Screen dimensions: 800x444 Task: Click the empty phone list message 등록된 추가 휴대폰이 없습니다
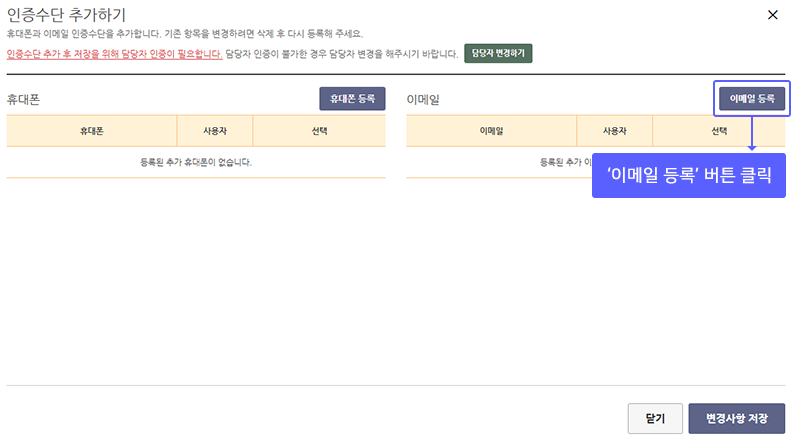click(196, 162)
